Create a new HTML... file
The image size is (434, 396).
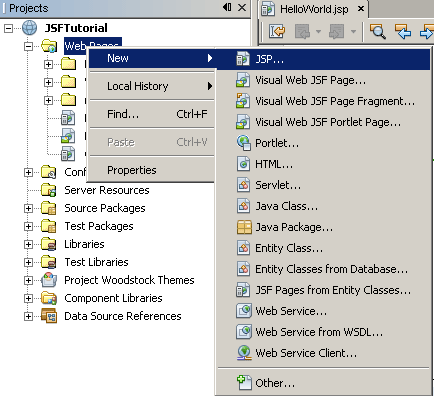[323, 164]
